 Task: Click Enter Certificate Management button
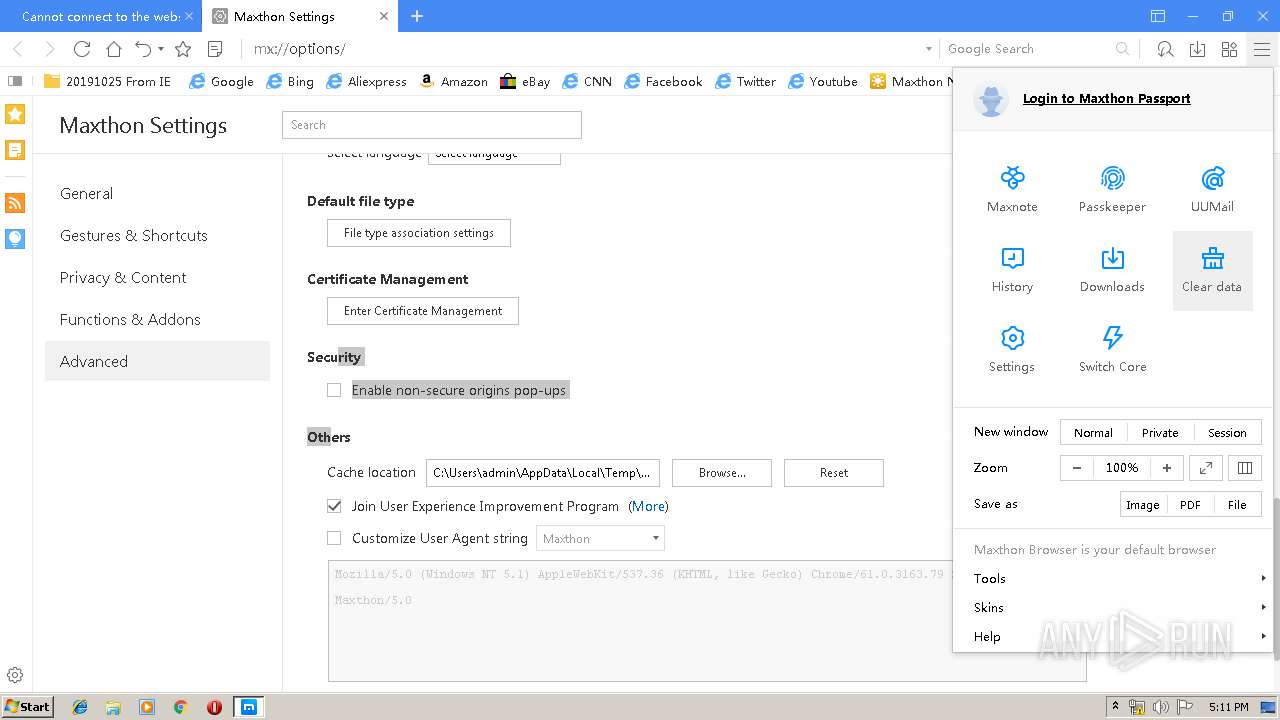tap(423, 311)
